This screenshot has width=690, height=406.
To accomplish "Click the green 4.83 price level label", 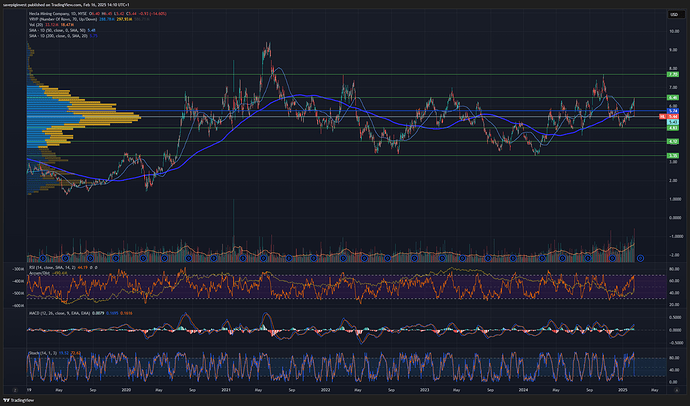I will 673,128.
